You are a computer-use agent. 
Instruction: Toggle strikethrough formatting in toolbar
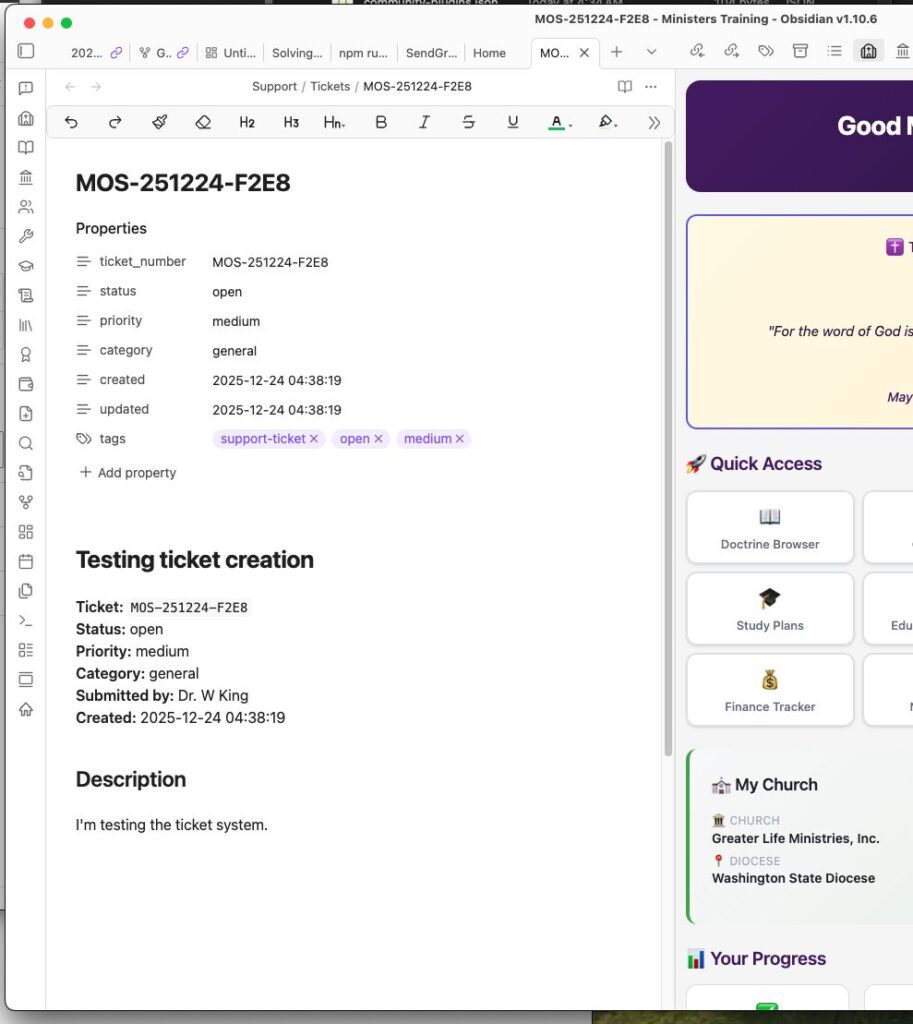(x=468, y=122)
